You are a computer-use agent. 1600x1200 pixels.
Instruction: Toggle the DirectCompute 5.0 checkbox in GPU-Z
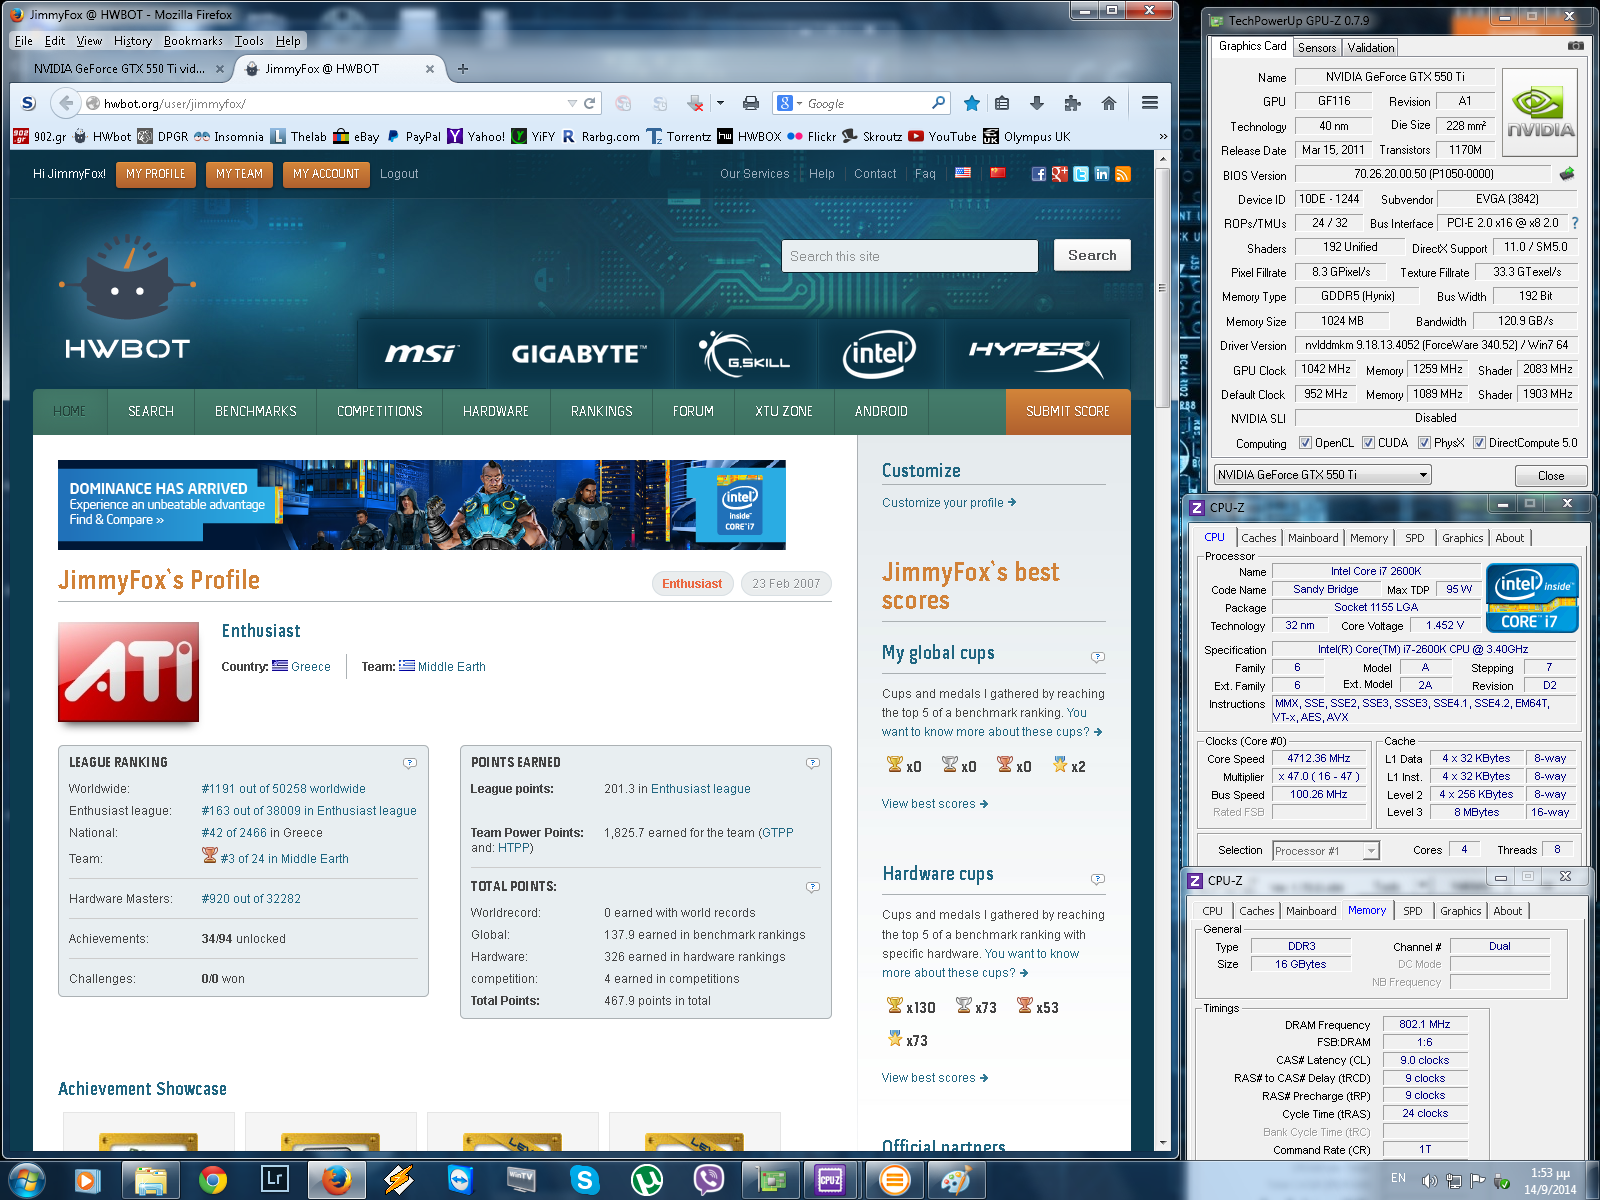coord(1479,443)
